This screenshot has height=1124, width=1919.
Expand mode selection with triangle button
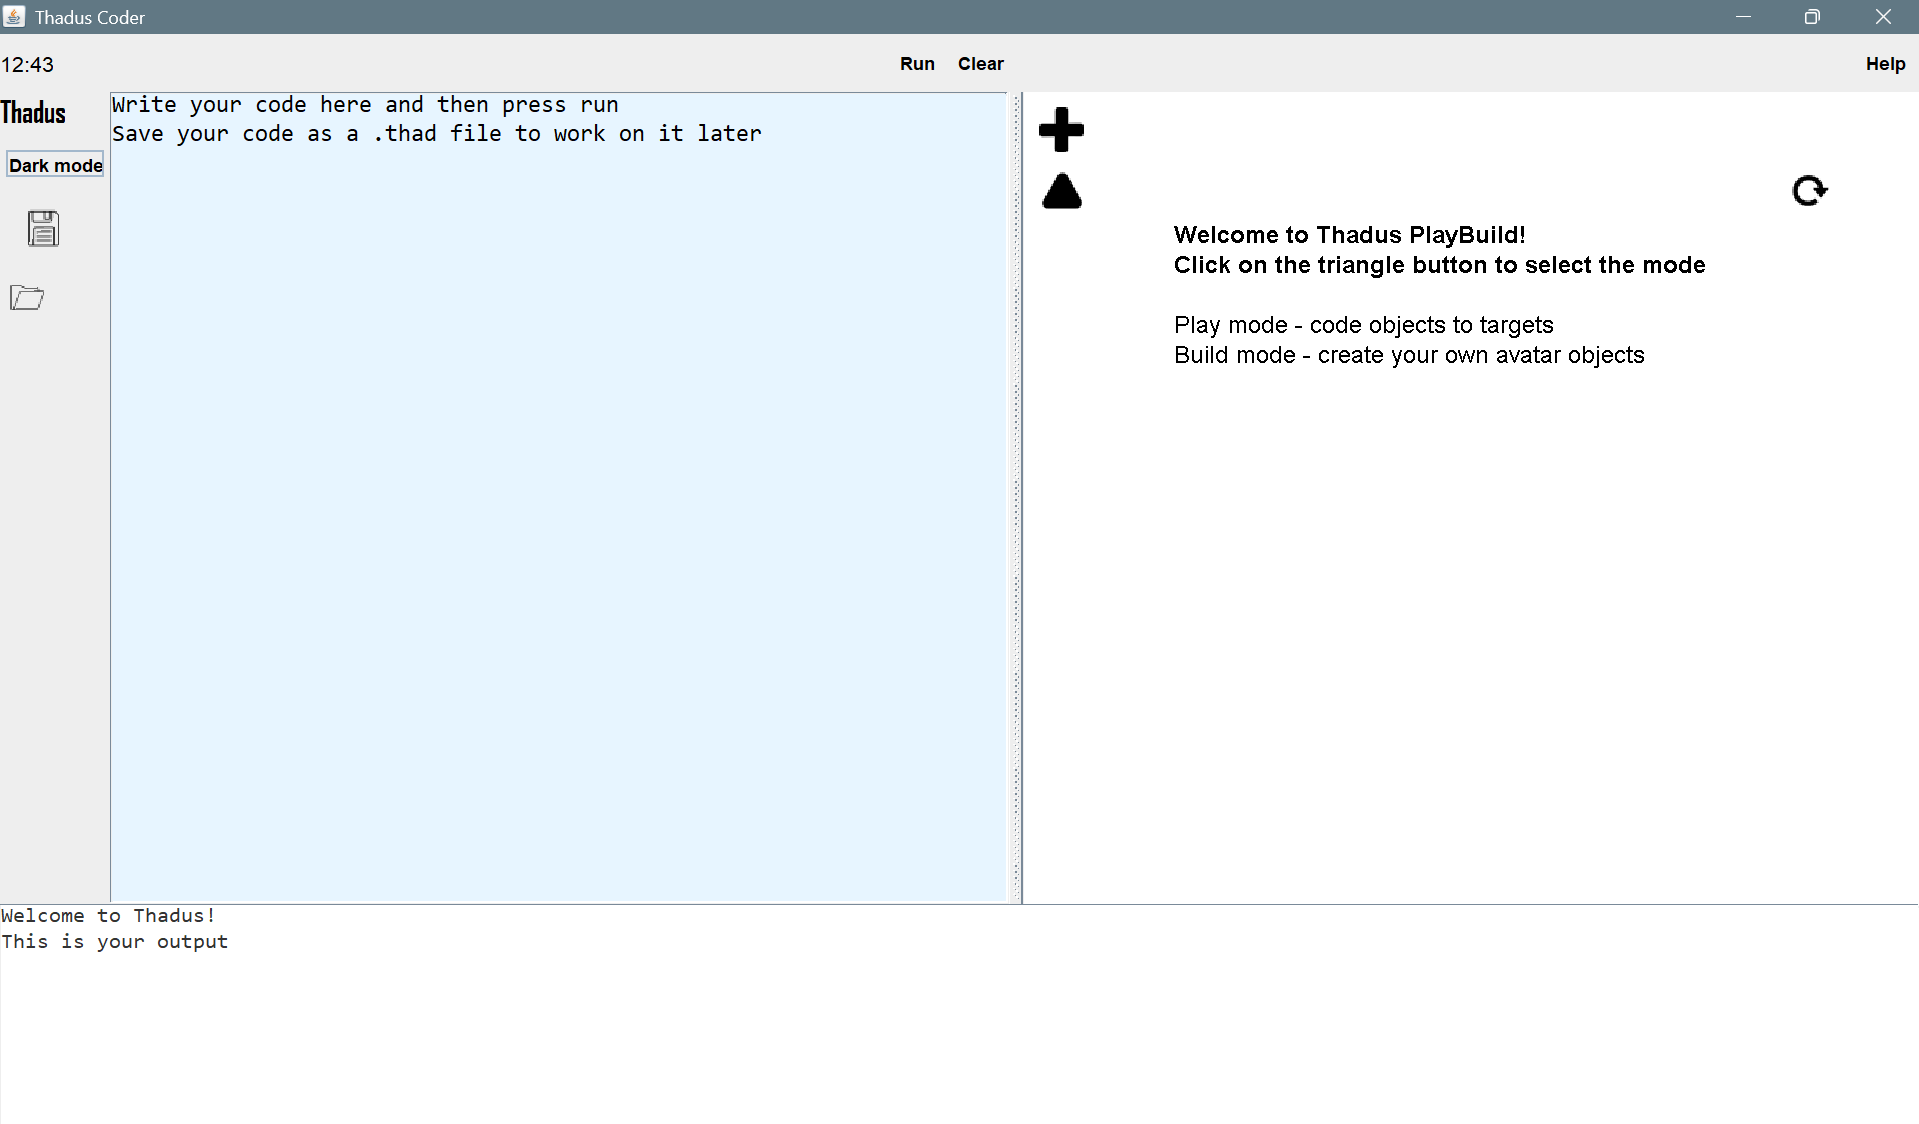1061,191
